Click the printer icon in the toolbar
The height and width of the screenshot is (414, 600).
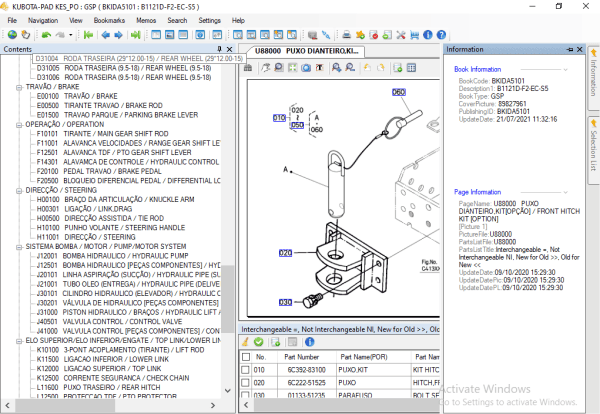346,35
